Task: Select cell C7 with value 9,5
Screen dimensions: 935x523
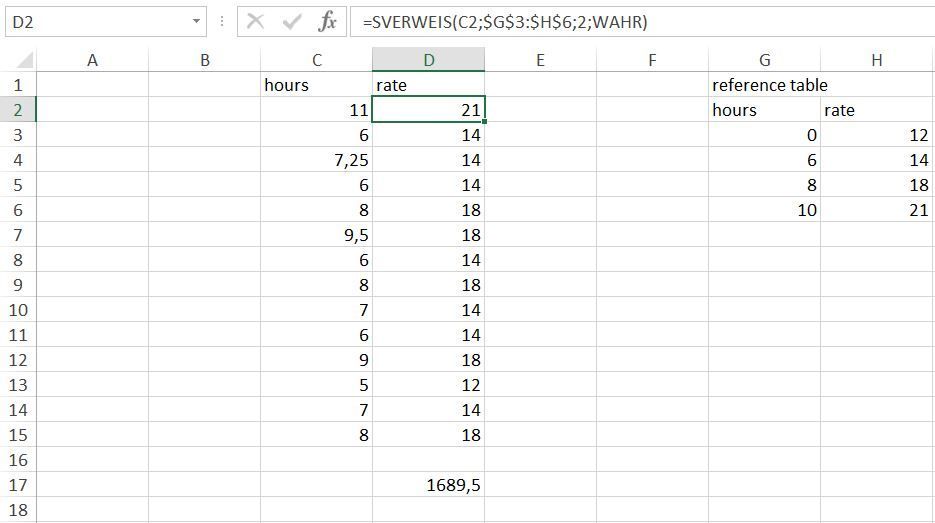Action: (x=317, y=235)
